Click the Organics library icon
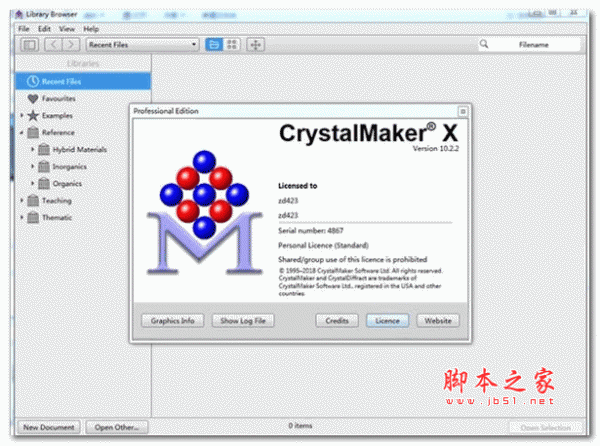600x446 pixels. click(44, 183)
